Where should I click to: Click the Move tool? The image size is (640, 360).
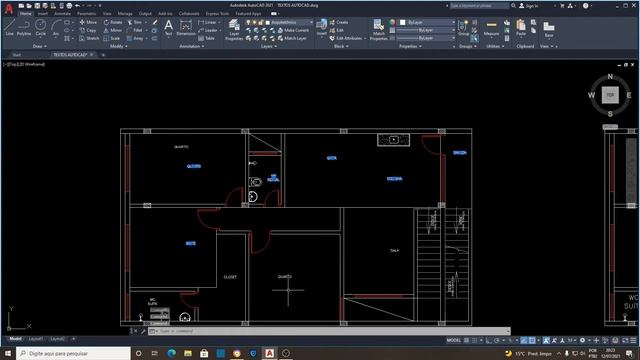click(88, 22)
